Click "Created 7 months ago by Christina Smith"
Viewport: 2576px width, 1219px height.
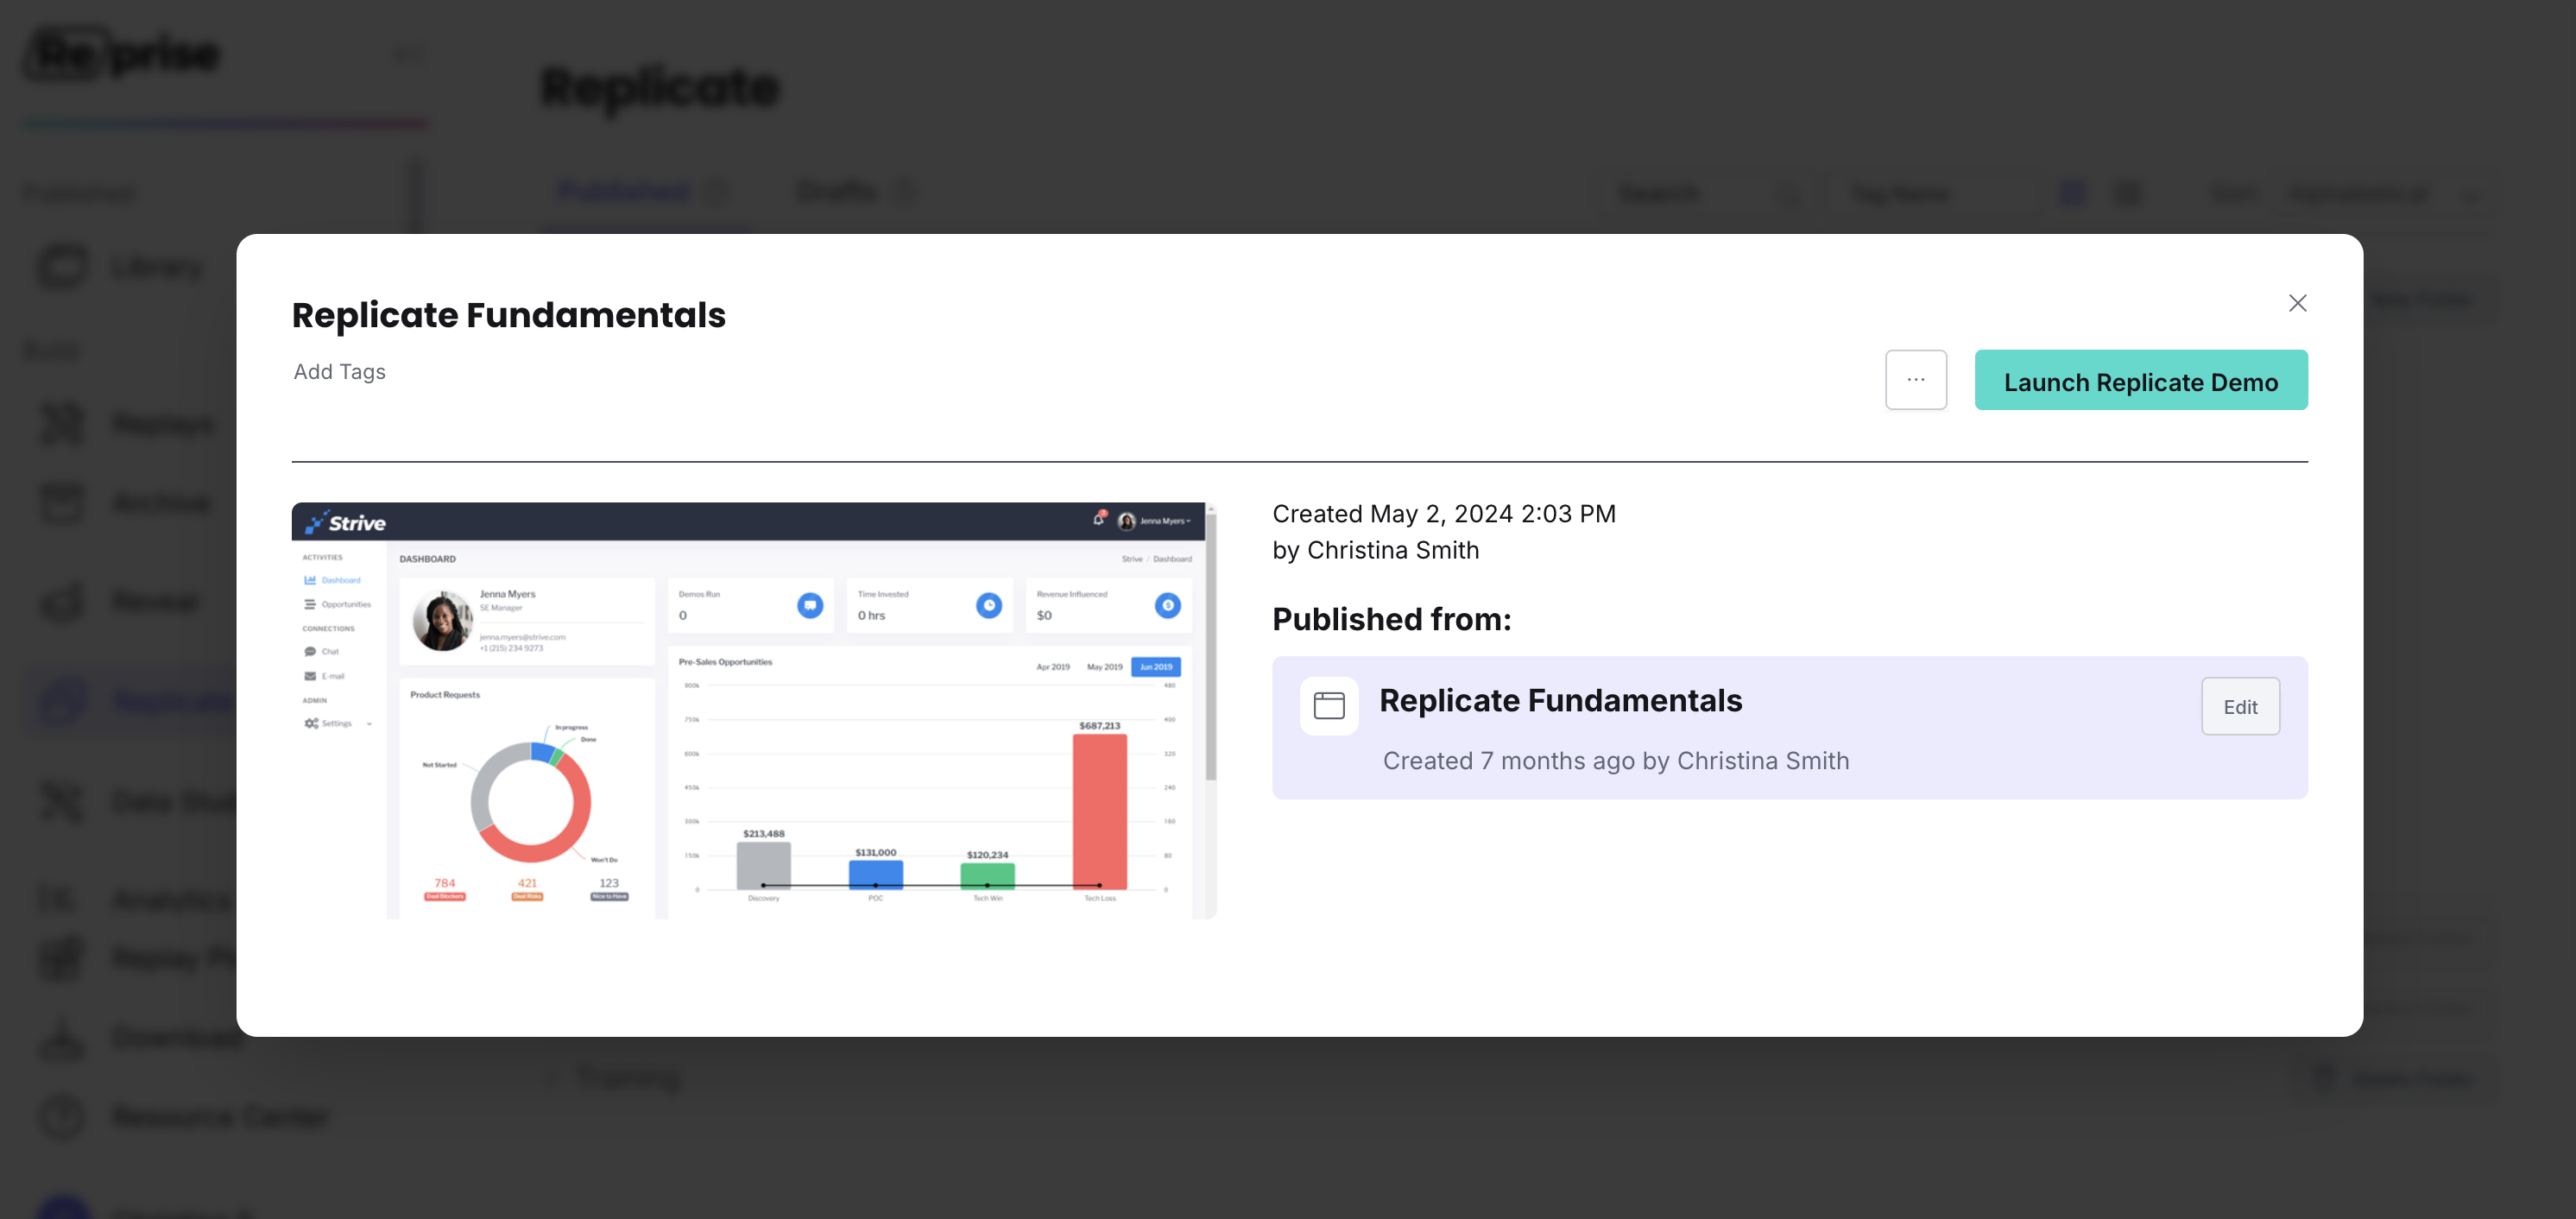(x=1615, y=761)
